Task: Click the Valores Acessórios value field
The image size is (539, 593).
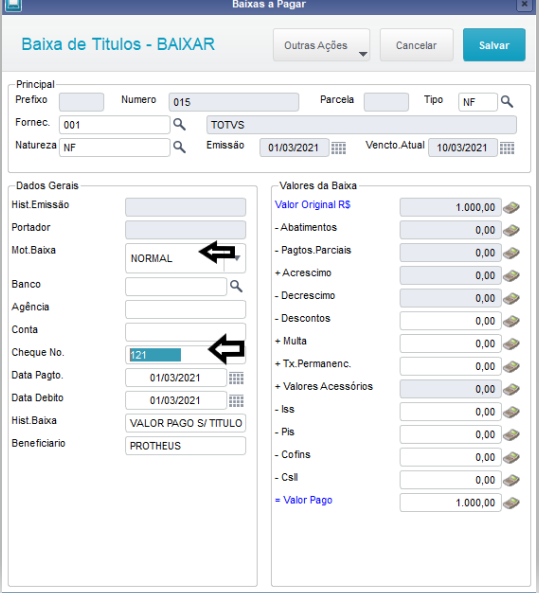Action: click(450, 389)
